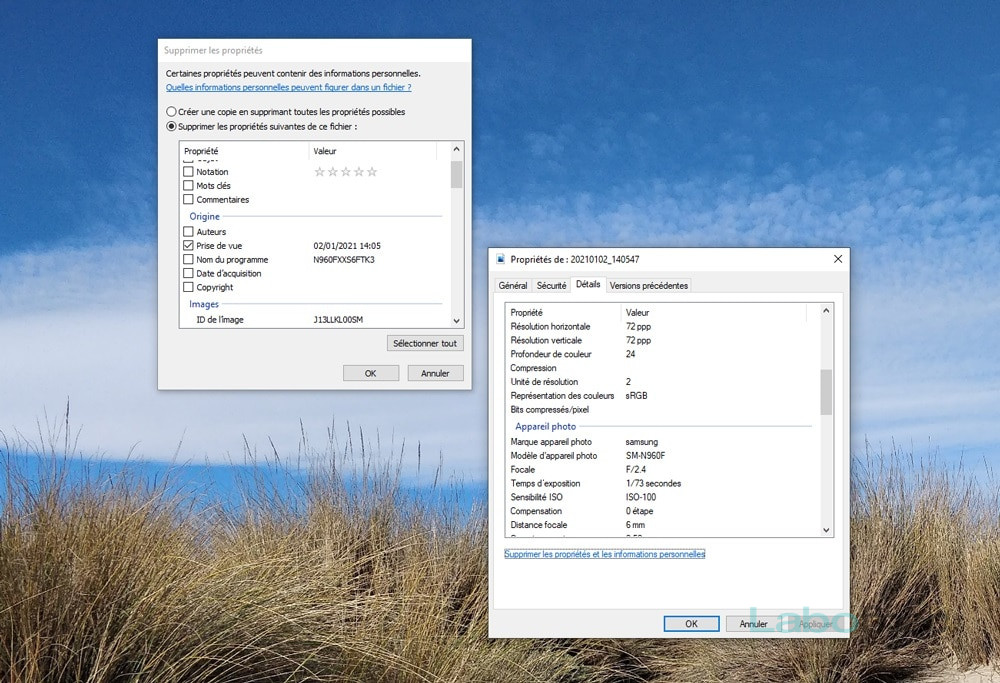Click the up arrow of the Détails list scrollbar
Image resolution: width=1000 pixels, height=683 pixels.
826,311
